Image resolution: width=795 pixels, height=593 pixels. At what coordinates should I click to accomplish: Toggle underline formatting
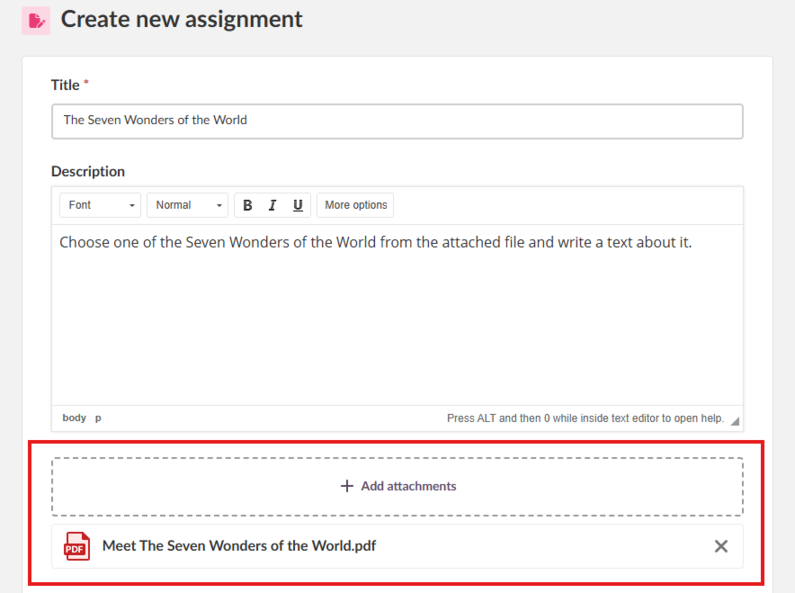point(298,205)
